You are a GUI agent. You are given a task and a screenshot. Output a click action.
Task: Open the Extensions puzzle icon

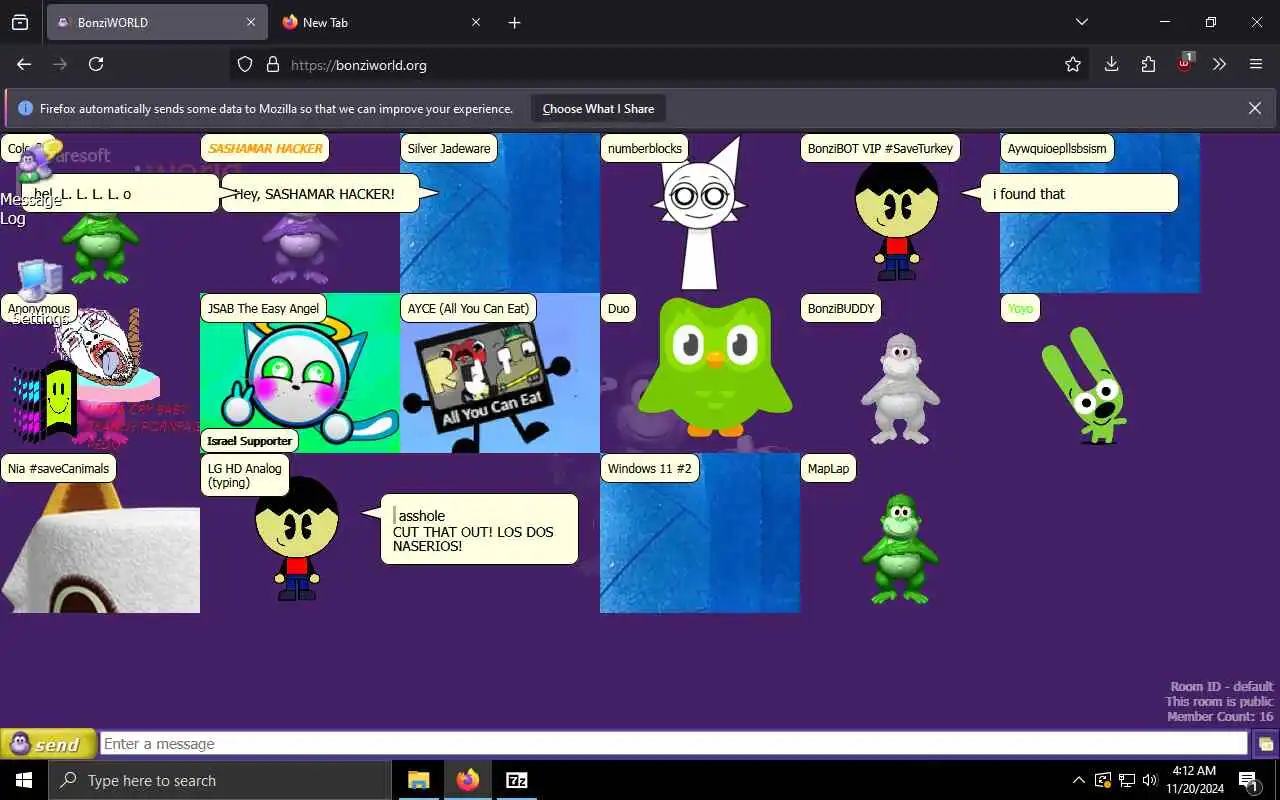tap(1148, 64)
